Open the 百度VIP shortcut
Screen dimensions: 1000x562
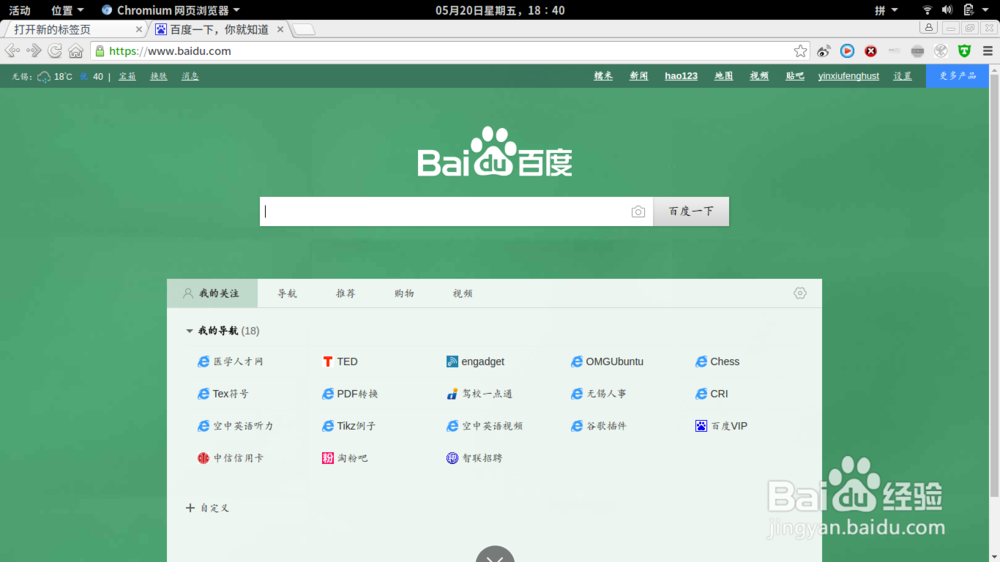(721, 426)
